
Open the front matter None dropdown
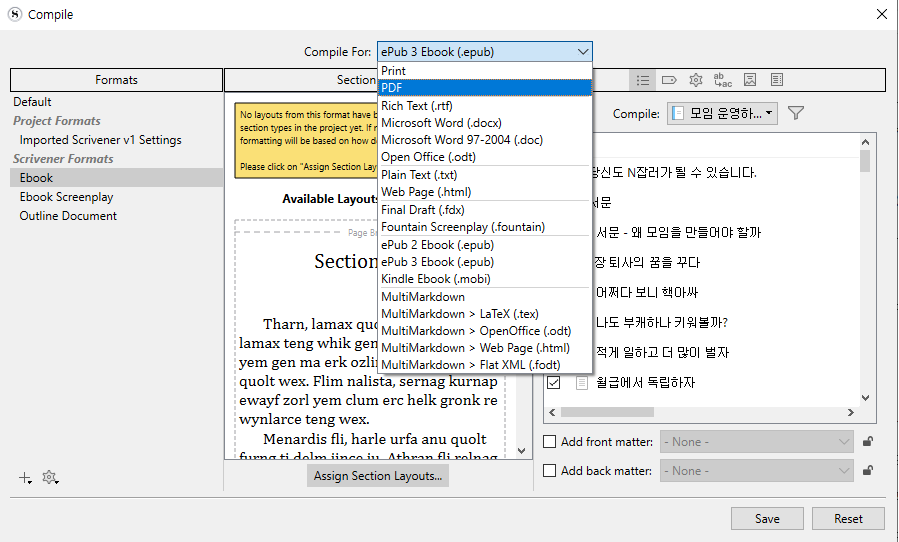tap(757, 442)
